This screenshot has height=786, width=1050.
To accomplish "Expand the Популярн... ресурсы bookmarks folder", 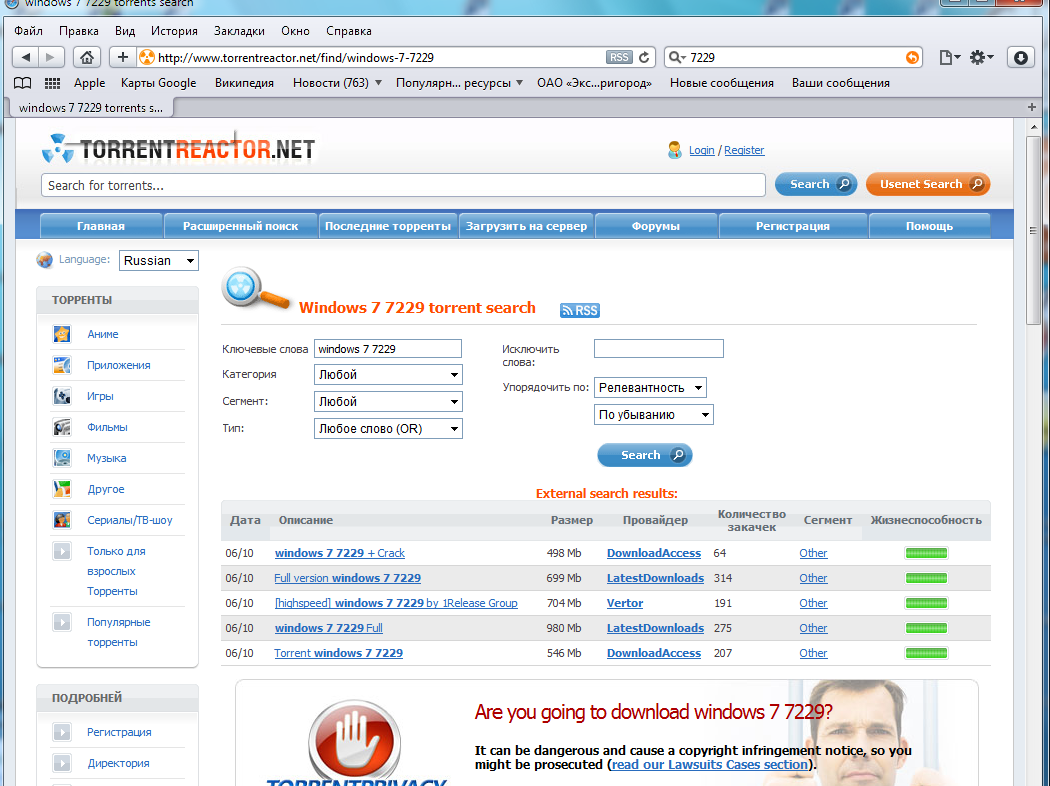I will click(x=459, y=83).
